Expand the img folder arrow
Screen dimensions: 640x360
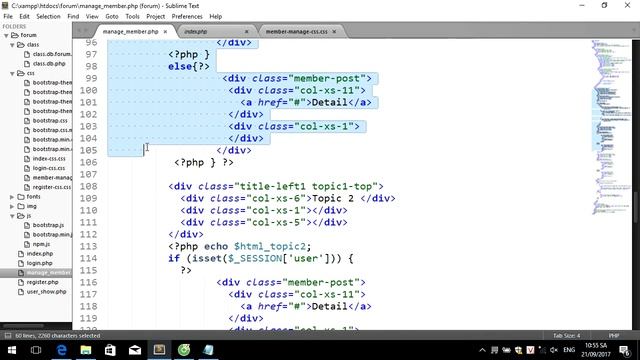12,207
